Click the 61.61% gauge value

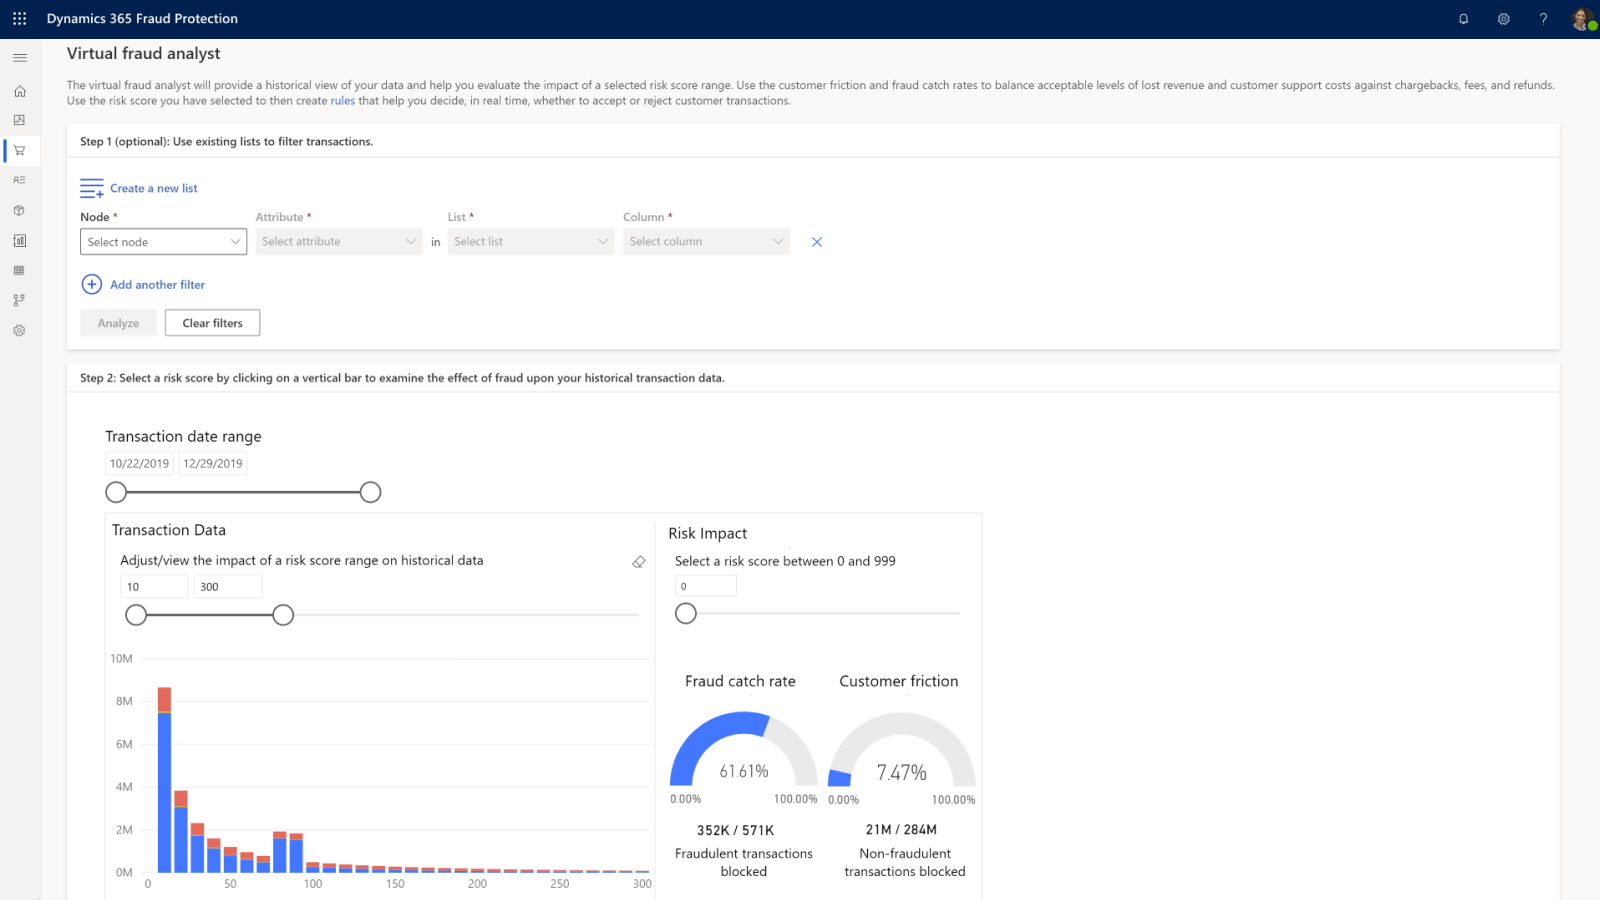pos(744,771)
